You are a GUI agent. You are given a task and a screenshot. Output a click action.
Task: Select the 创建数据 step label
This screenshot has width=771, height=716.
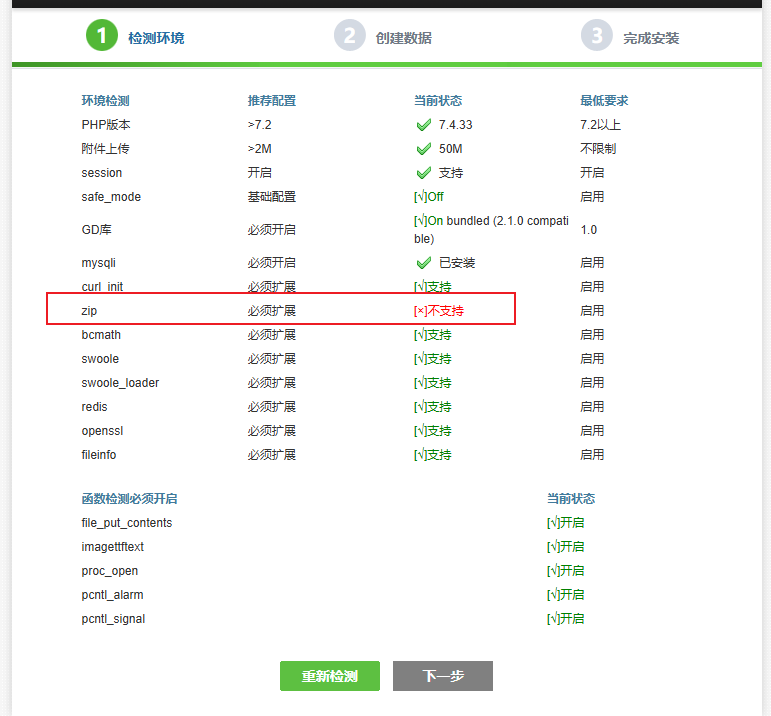(x=404, y=38)
